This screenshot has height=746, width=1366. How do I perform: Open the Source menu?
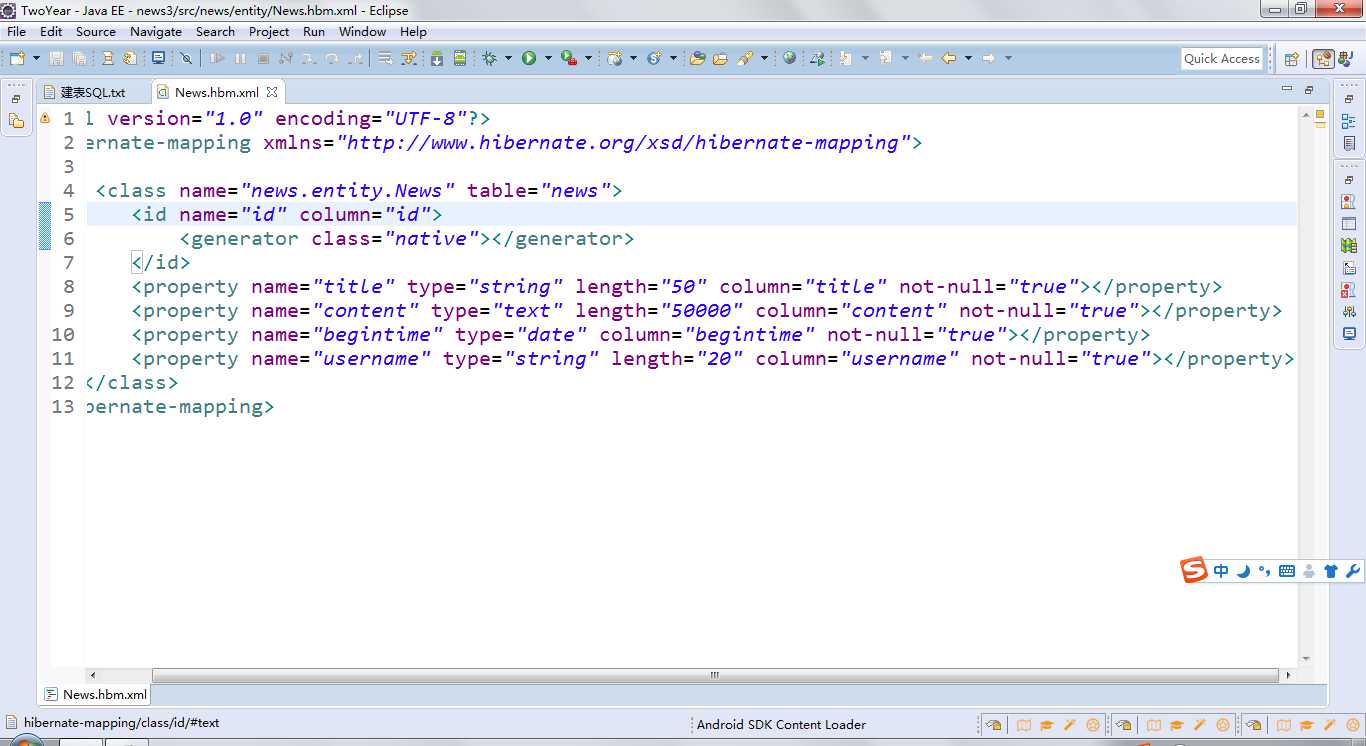(96, 31)
